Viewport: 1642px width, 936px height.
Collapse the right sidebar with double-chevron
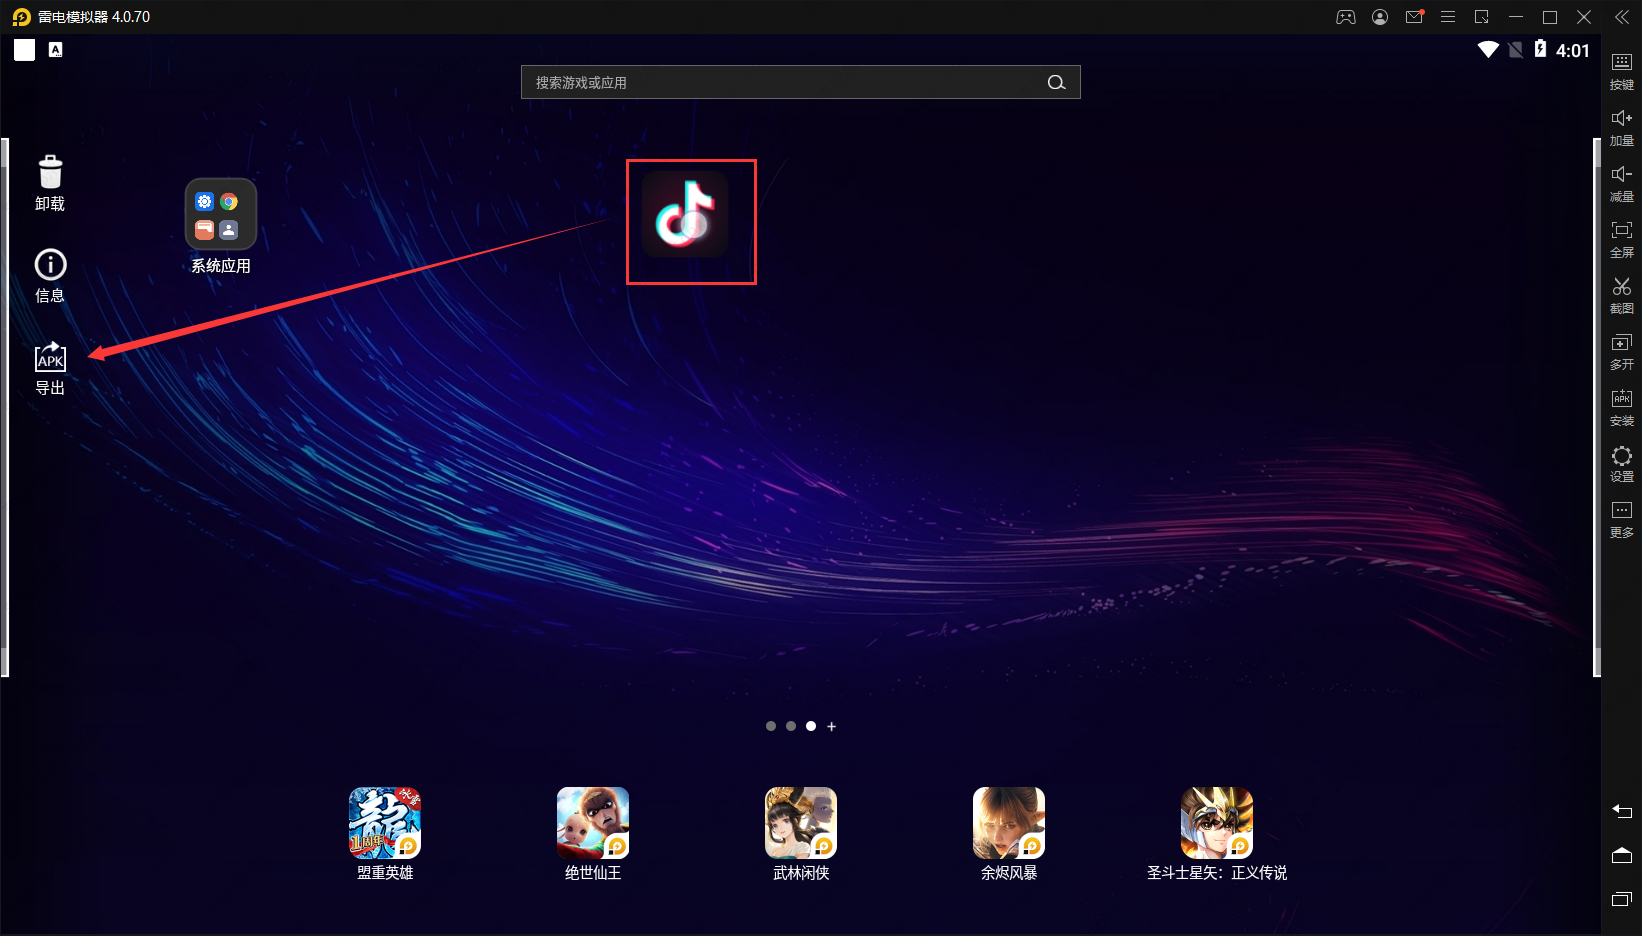[x=1621, y=17]
